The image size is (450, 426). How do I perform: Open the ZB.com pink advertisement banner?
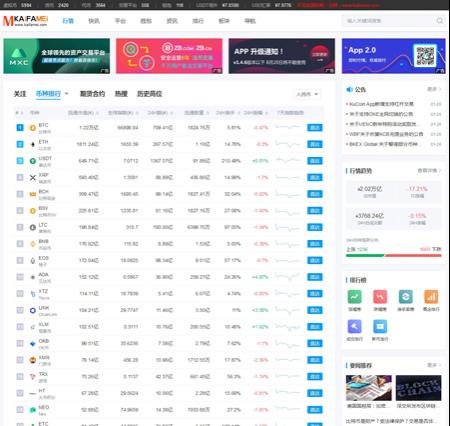169,56
